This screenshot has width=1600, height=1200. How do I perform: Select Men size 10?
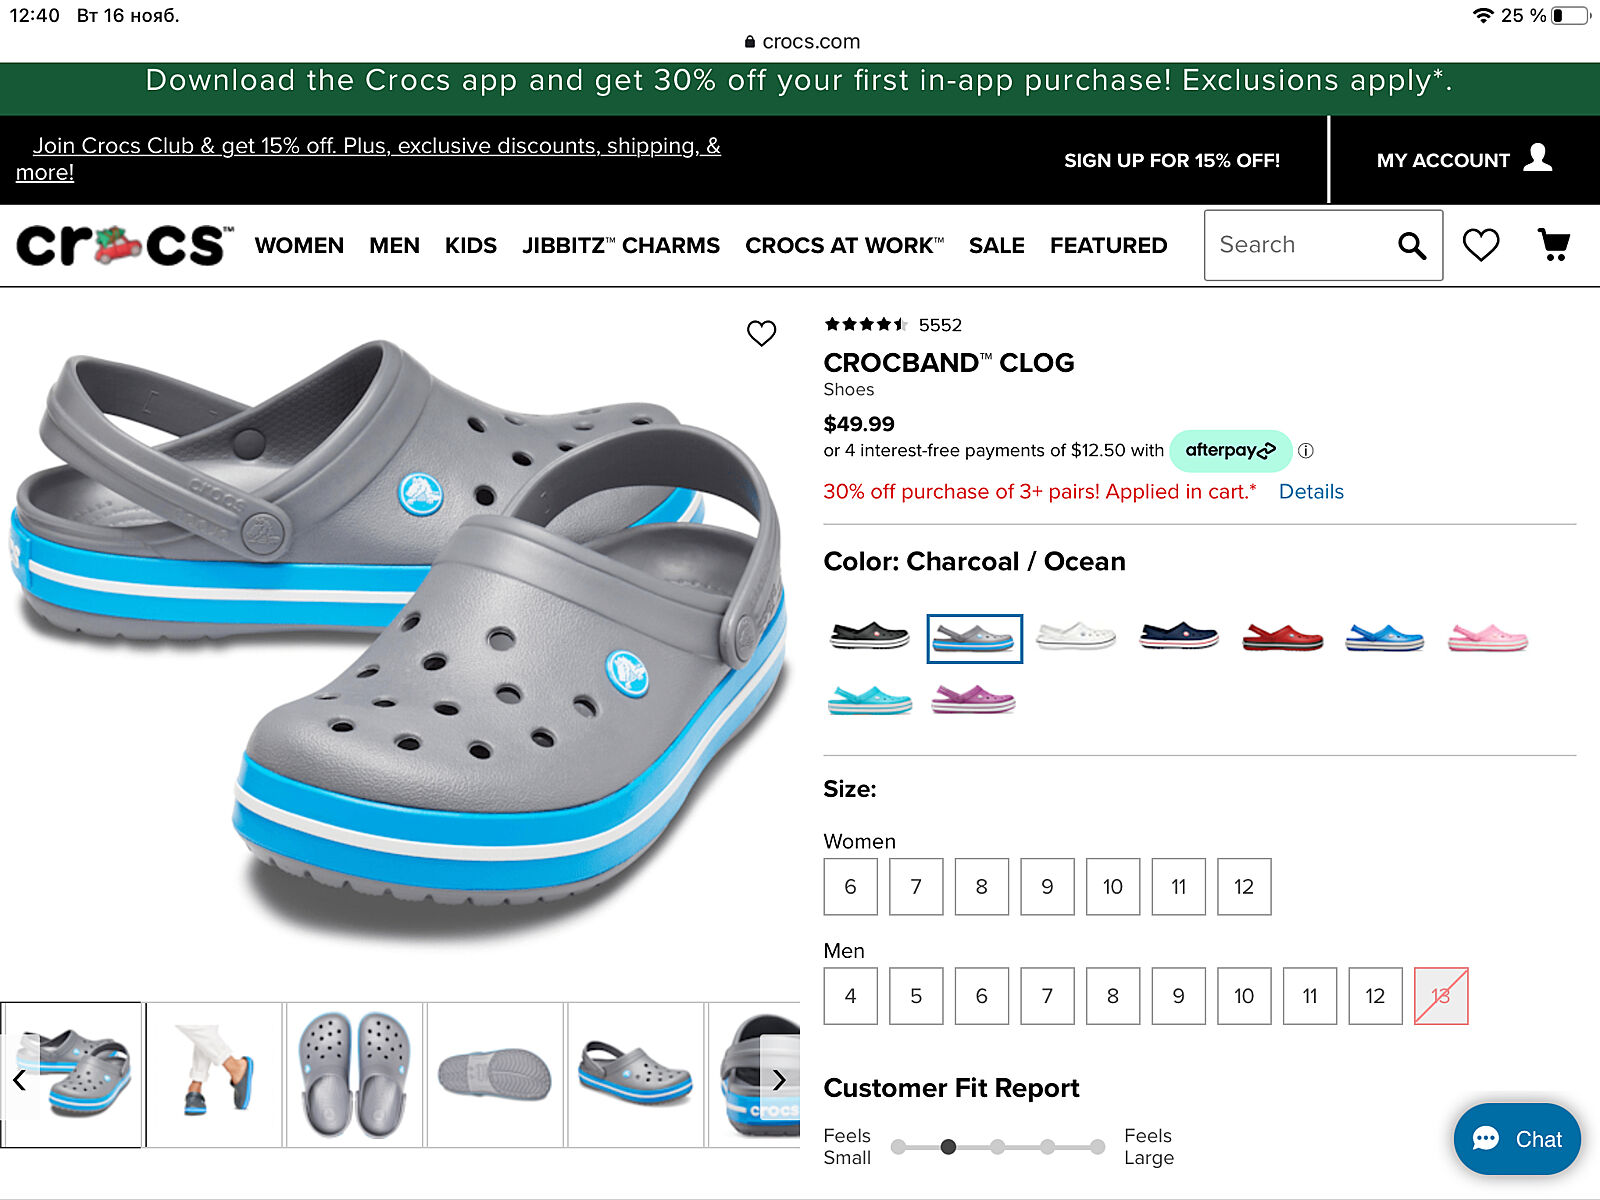pyautogui.click(x=1244, y=996)
